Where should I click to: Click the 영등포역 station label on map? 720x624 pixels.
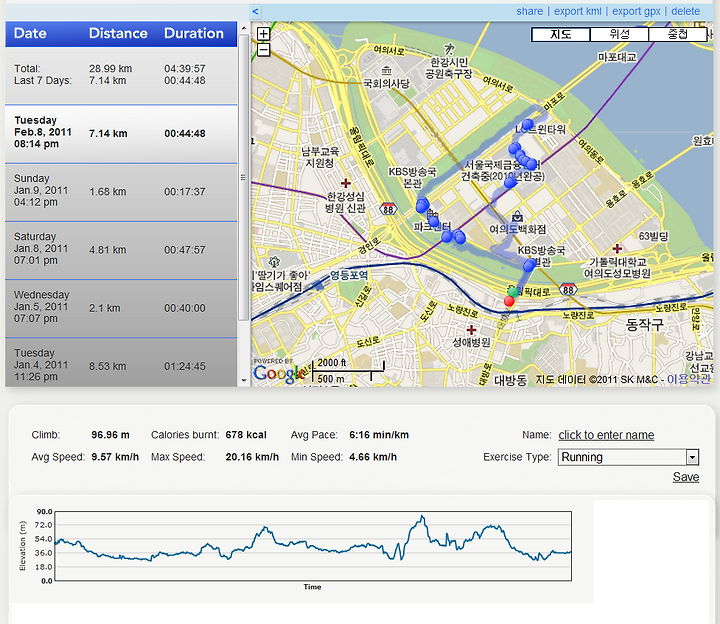point(349,275)
